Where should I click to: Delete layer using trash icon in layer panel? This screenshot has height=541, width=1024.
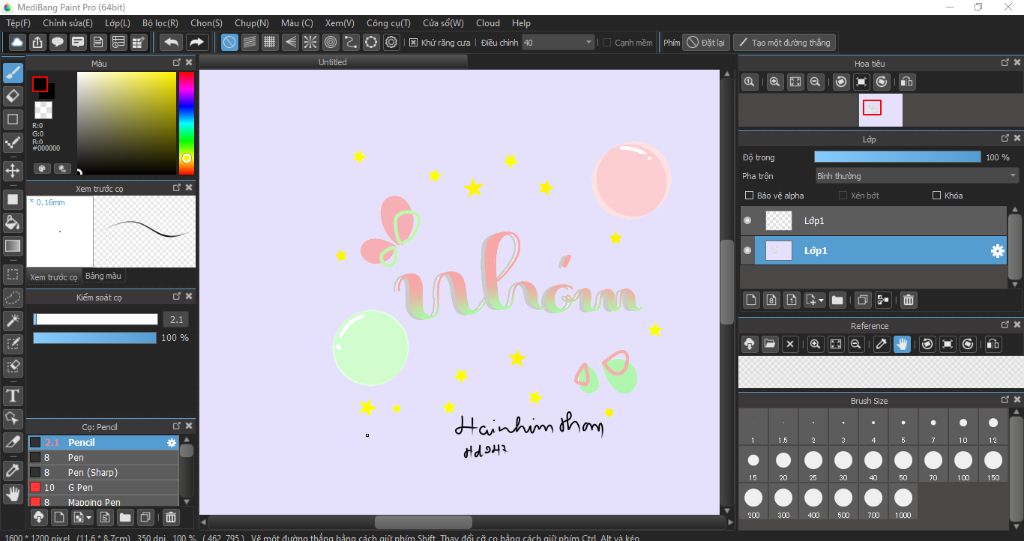pos(908,300)
